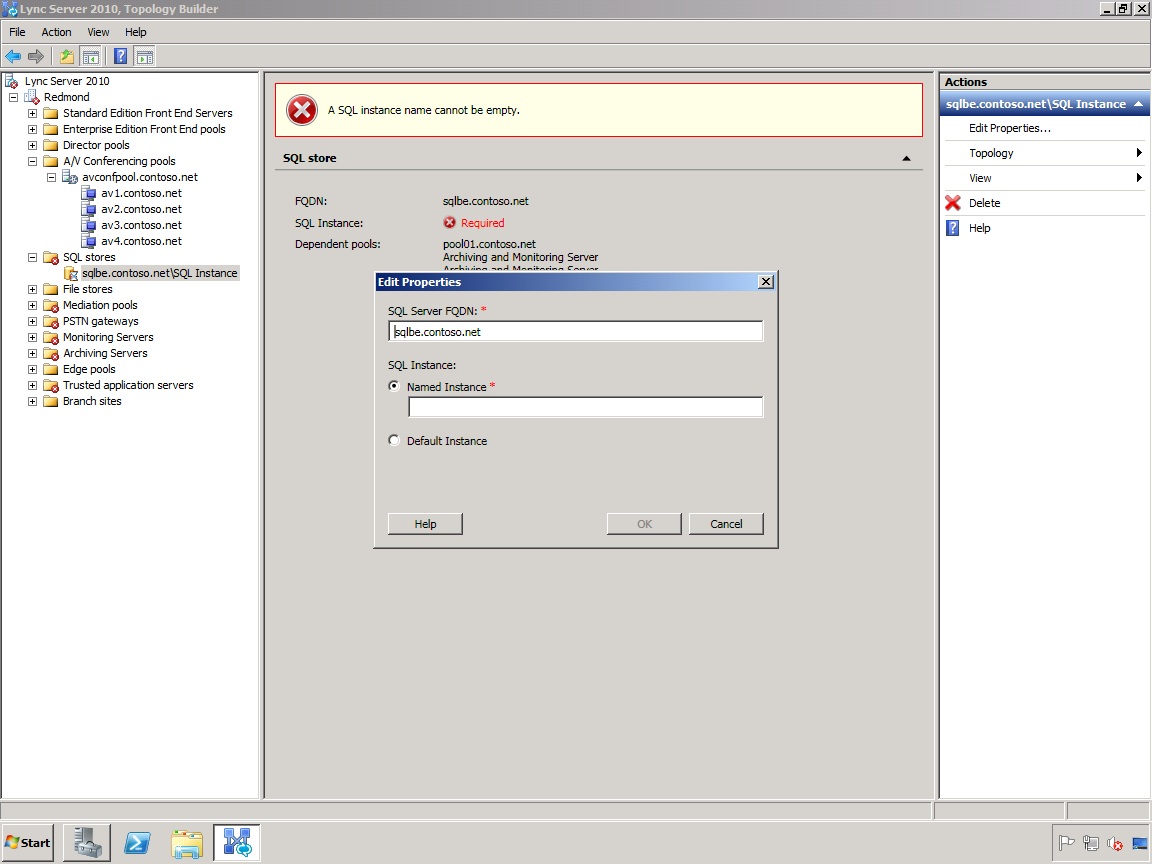Expand the Branch sites node

pos(32,401)
